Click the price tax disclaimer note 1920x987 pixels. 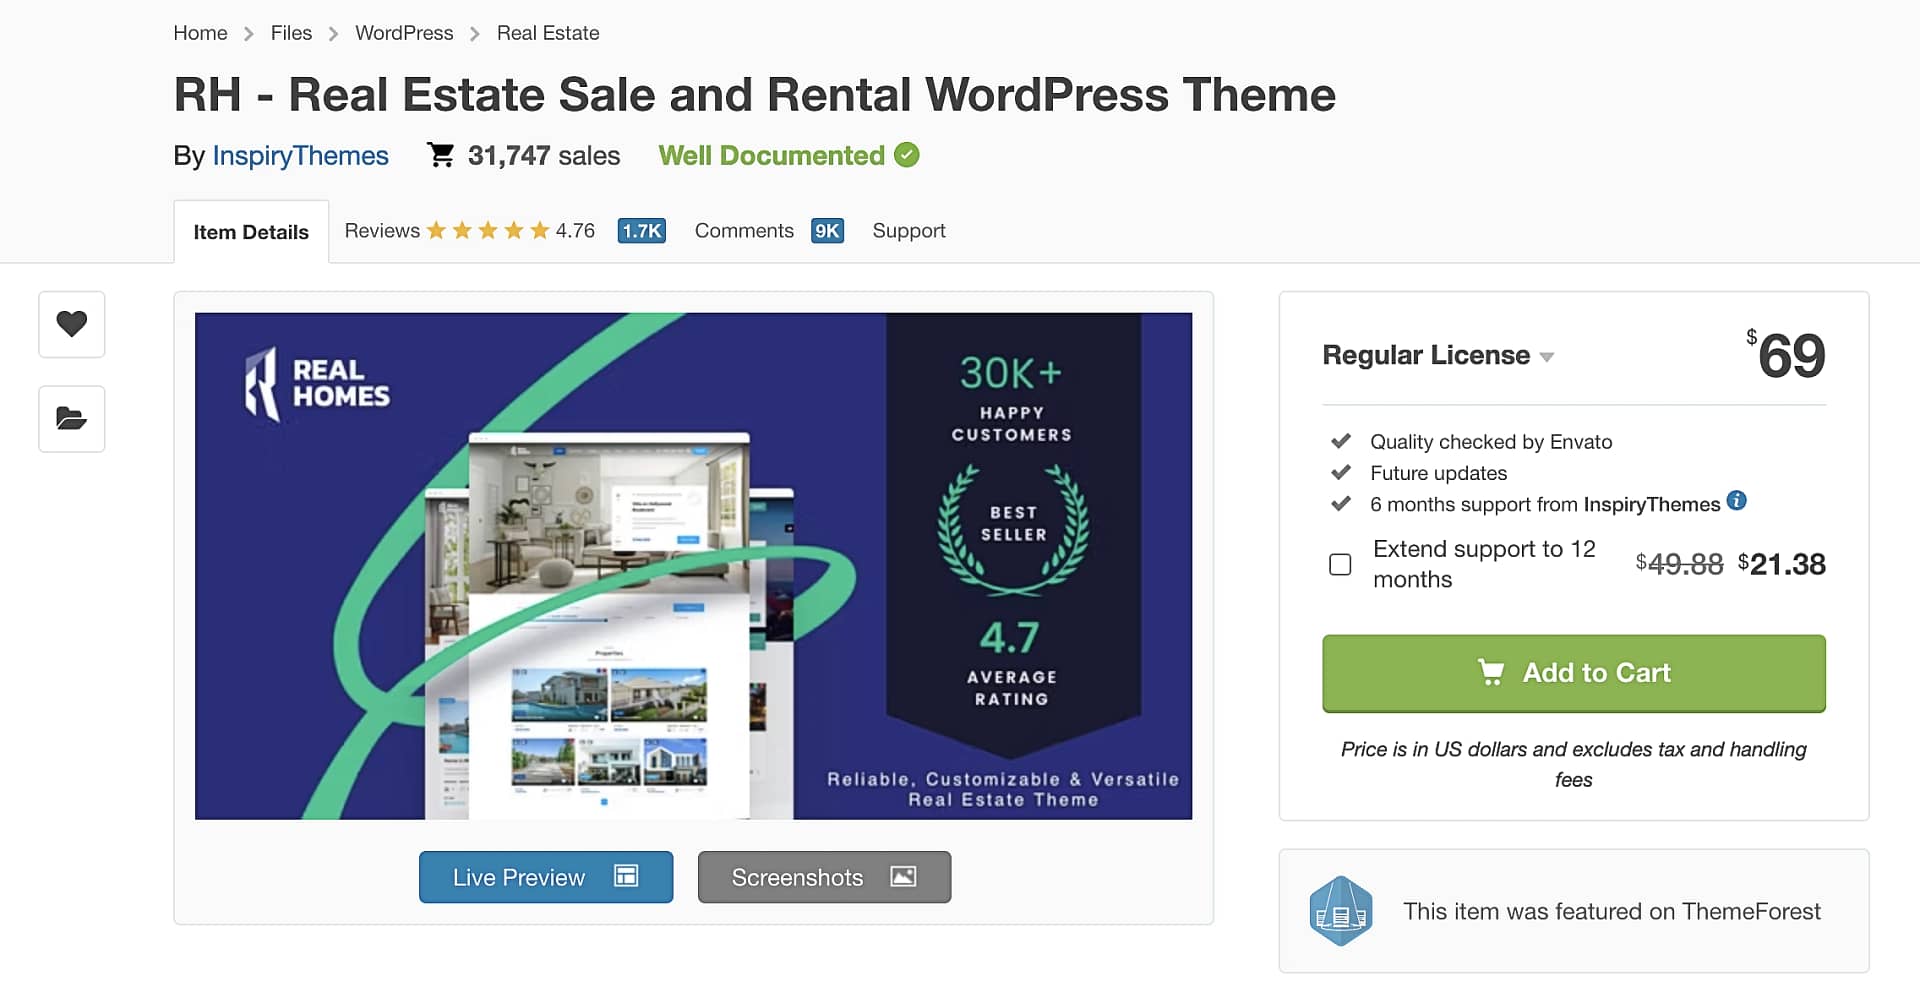click(1573, 764)
